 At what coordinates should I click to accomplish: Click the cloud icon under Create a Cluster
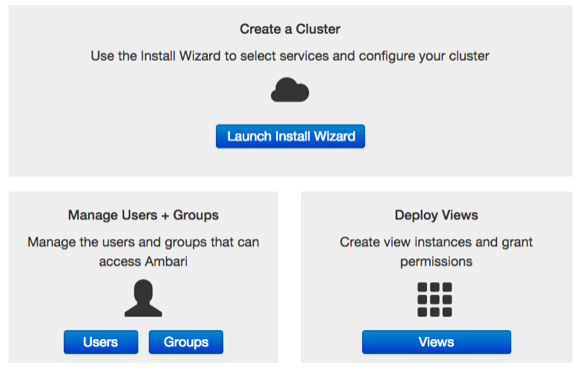(x=290, y=90)
